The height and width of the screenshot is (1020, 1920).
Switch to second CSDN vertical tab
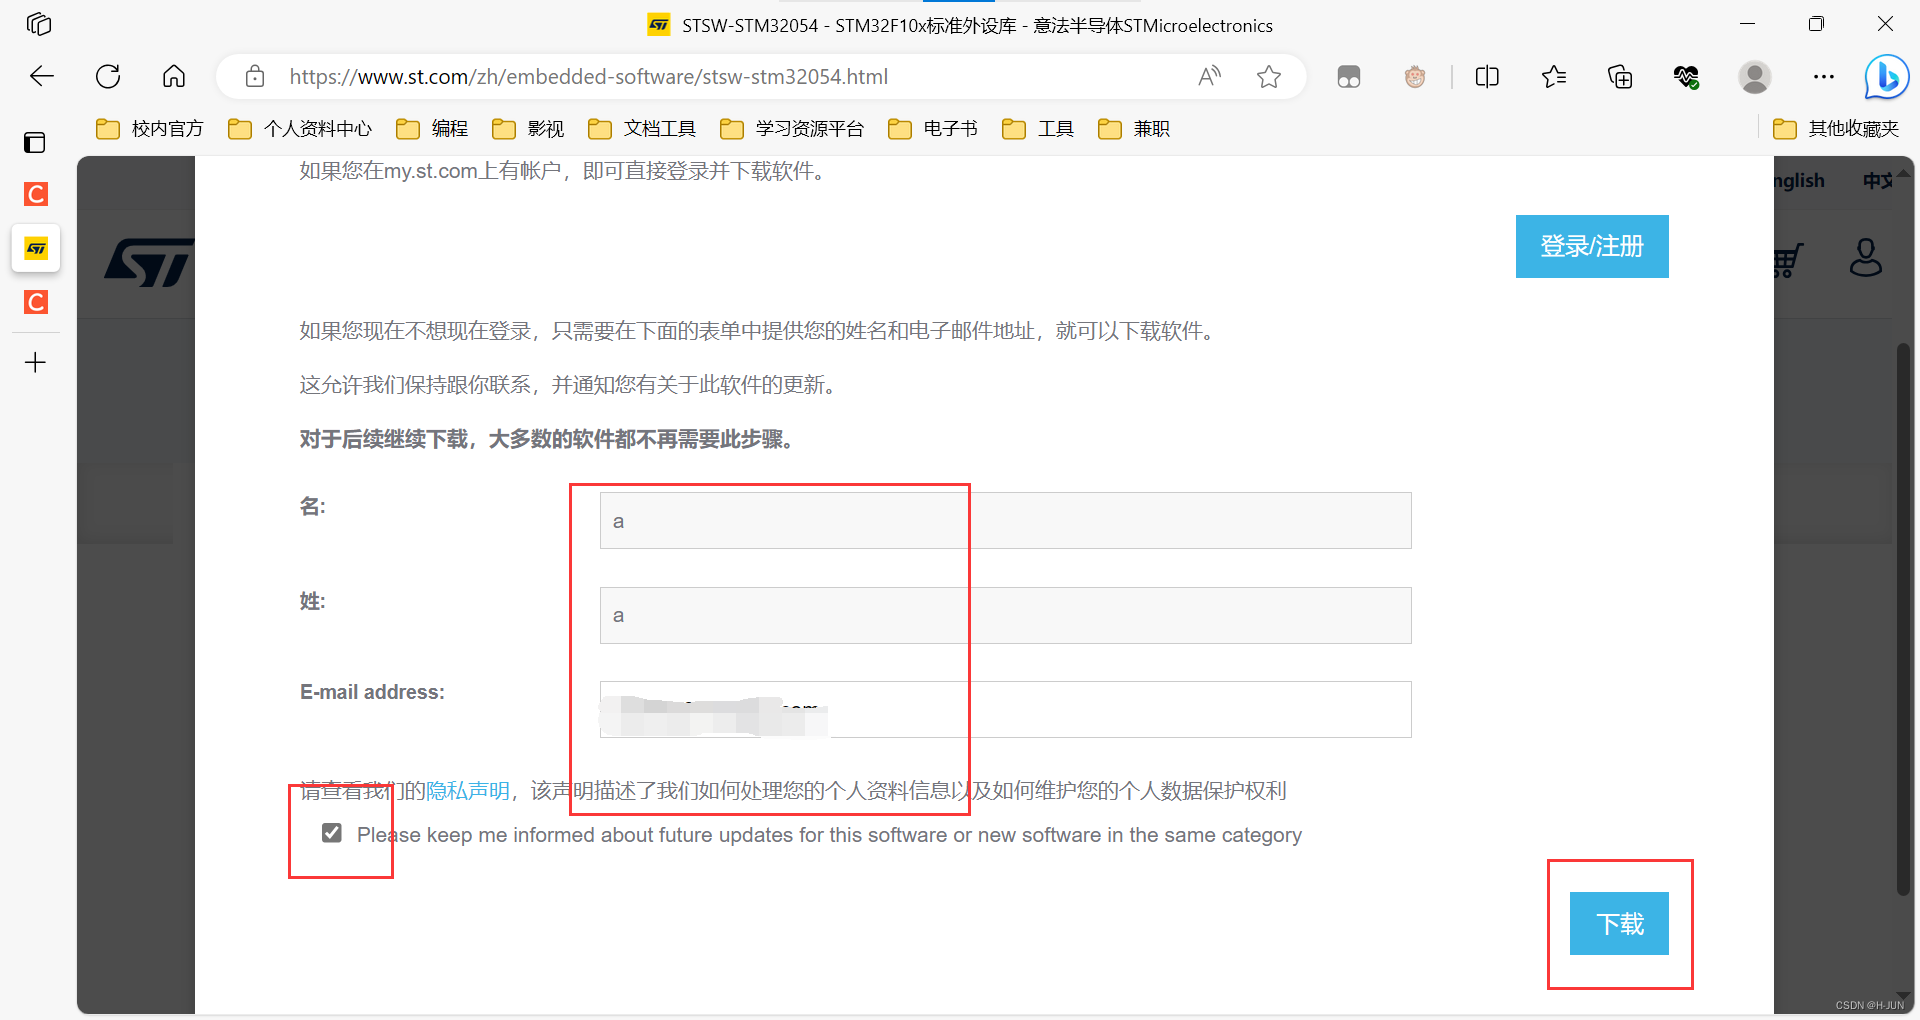36,302
